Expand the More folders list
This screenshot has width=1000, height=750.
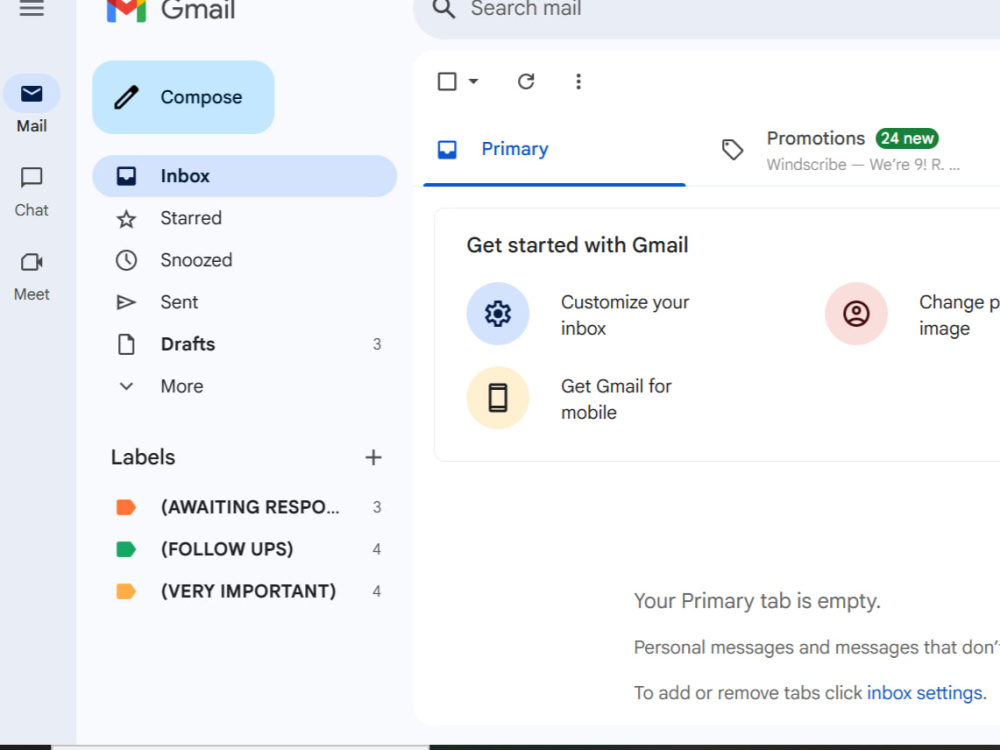[x=244, y=386]
